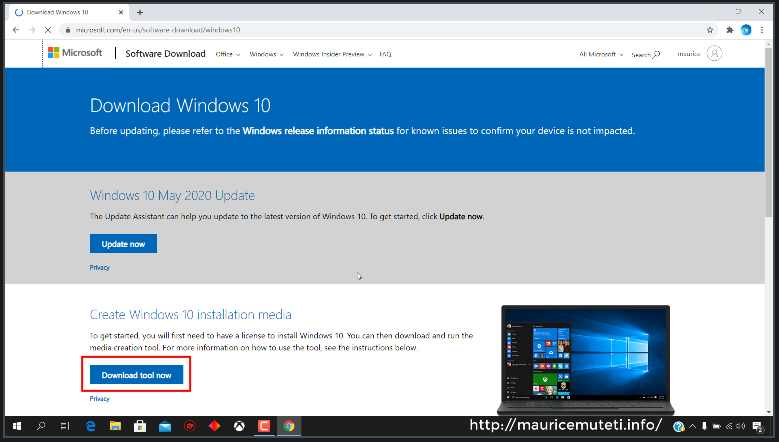Open the notification center in the system tray
The width and height of the screenshot is (779, 442).
click(758, 426)
